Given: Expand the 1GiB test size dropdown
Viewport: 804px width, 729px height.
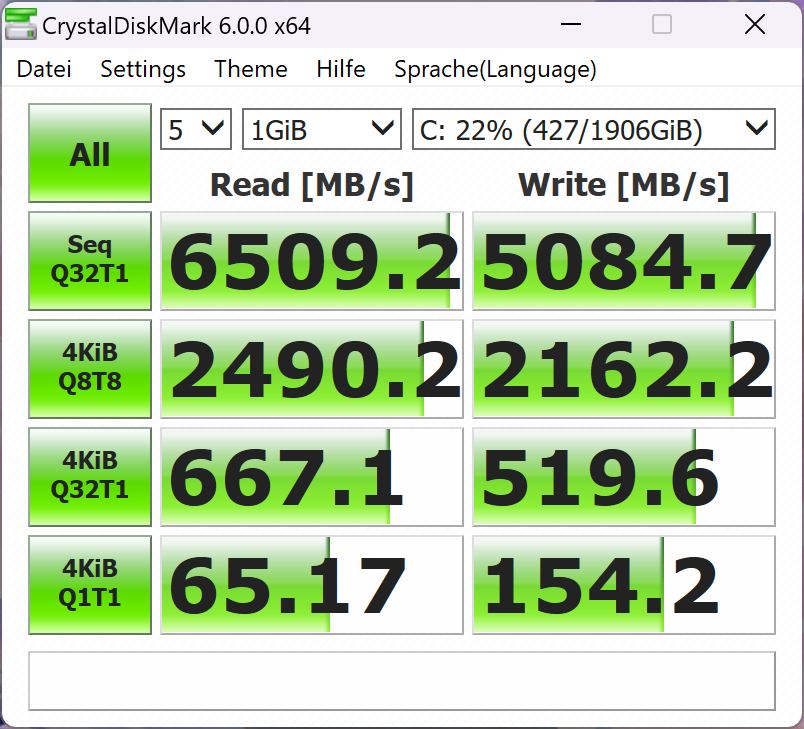Looking at the screenshot, I should pos(321,129).
